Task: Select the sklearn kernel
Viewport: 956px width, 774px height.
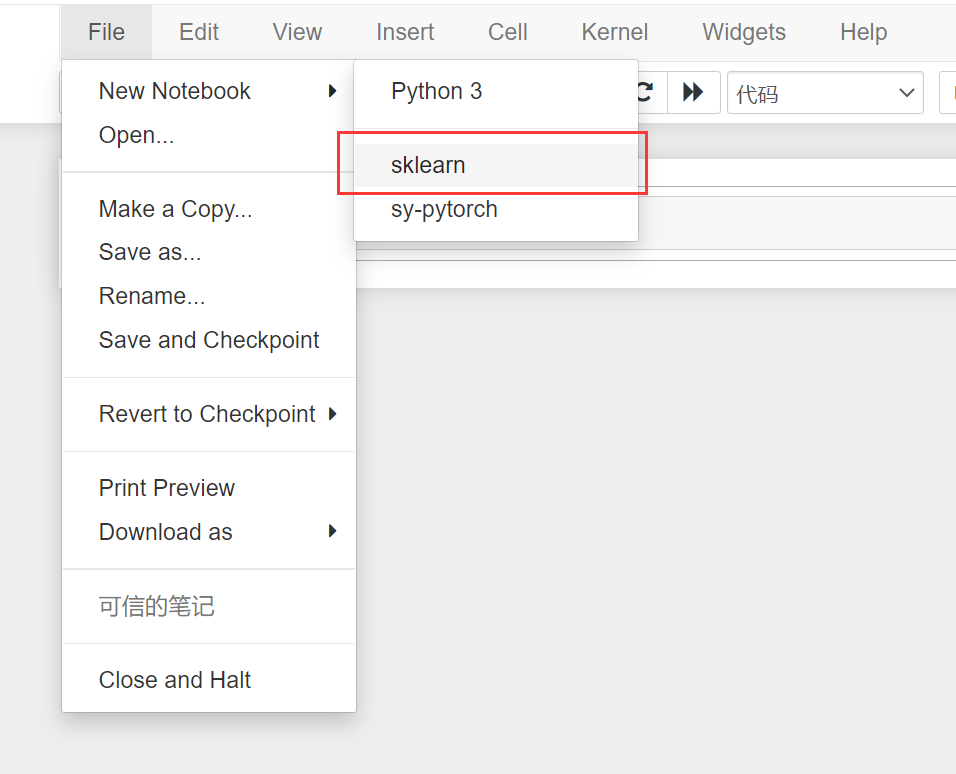Action: point(428,165)
